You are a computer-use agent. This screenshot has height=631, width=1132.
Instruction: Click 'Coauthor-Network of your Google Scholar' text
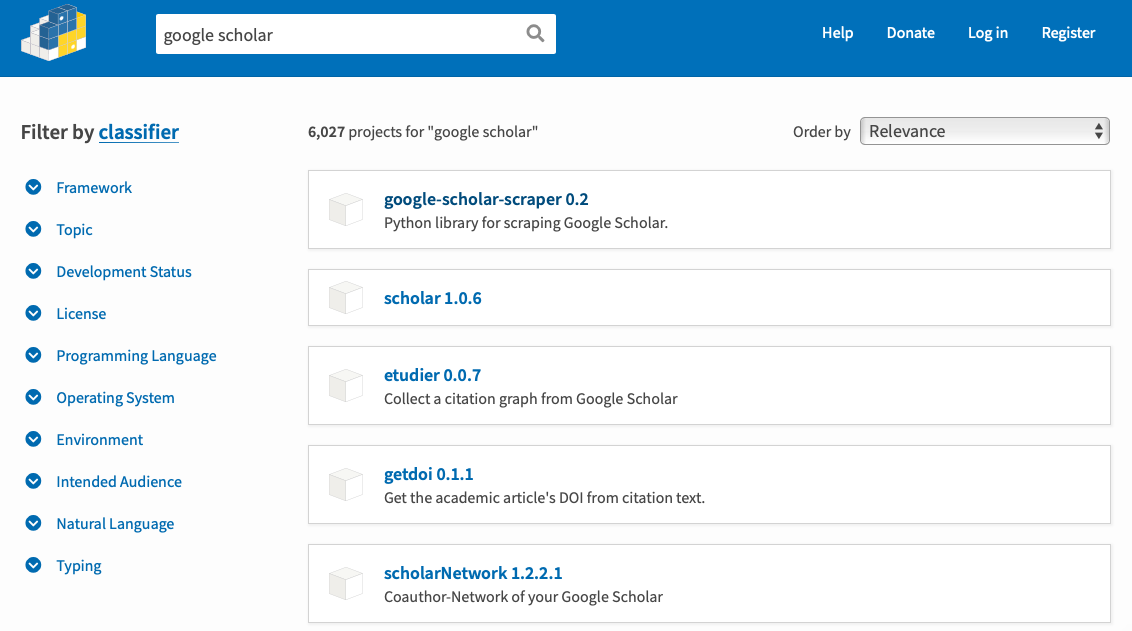tap(523, 596)
